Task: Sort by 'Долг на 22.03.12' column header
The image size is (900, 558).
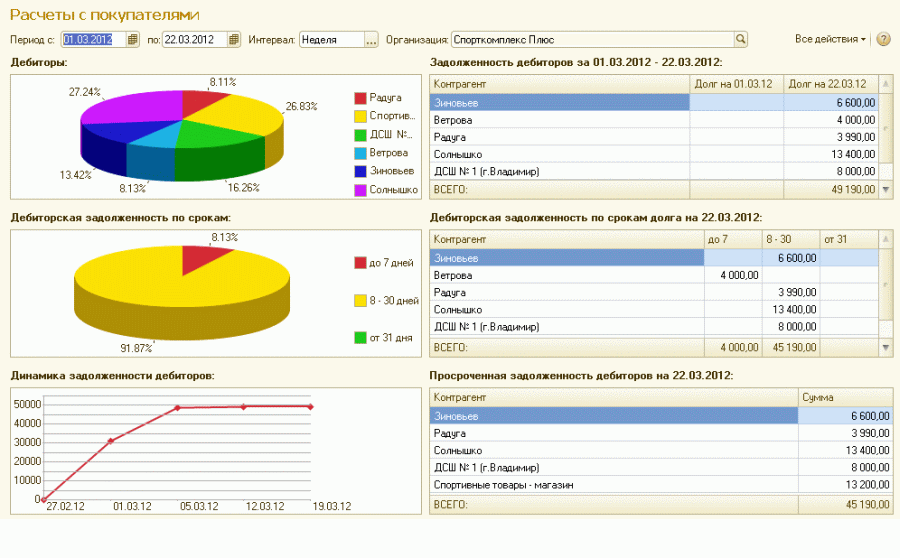Action: click(831, 83)
